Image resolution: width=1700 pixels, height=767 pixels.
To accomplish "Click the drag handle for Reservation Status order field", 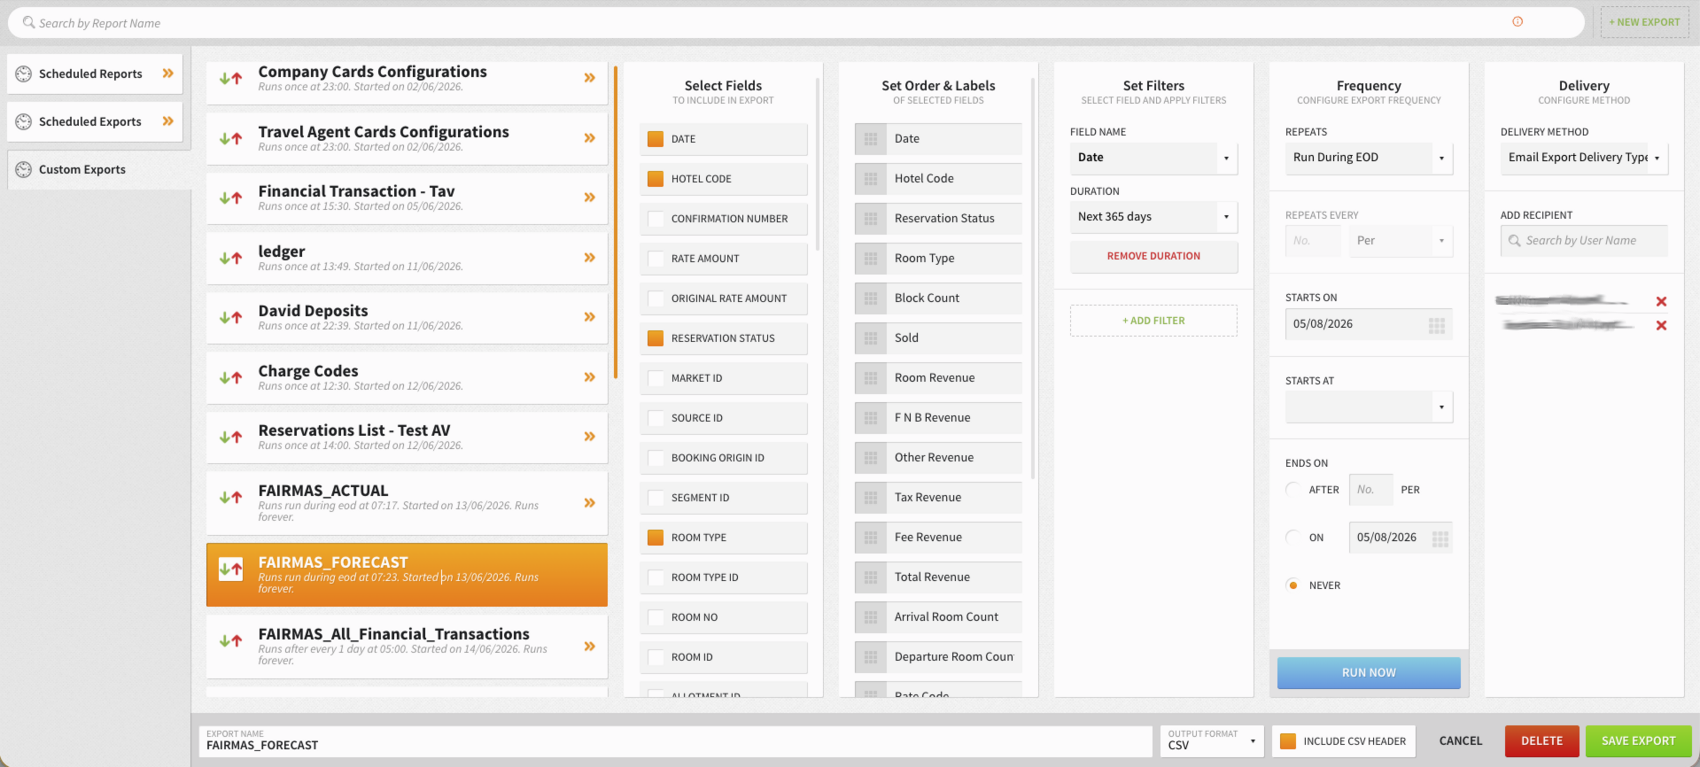I will tap(871, 219).
